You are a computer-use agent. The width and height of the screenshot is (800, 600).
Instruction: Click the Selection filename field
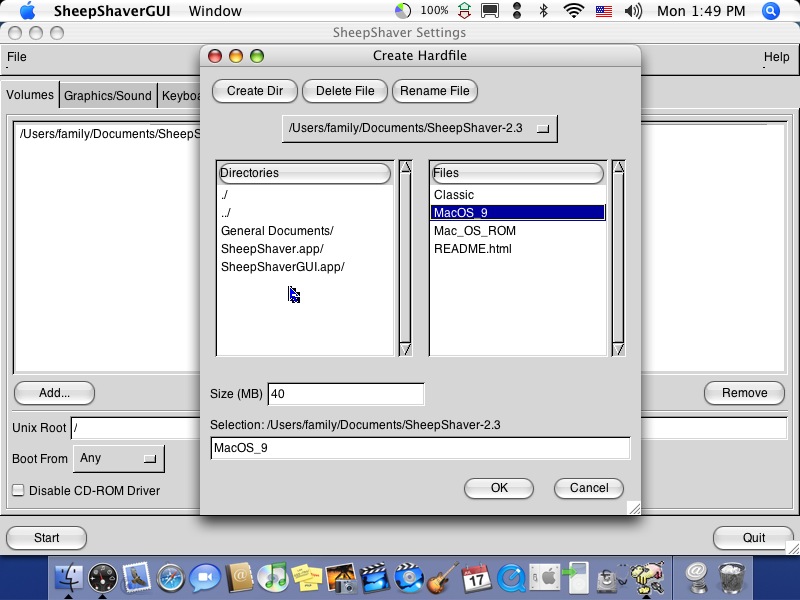(420, 448)
